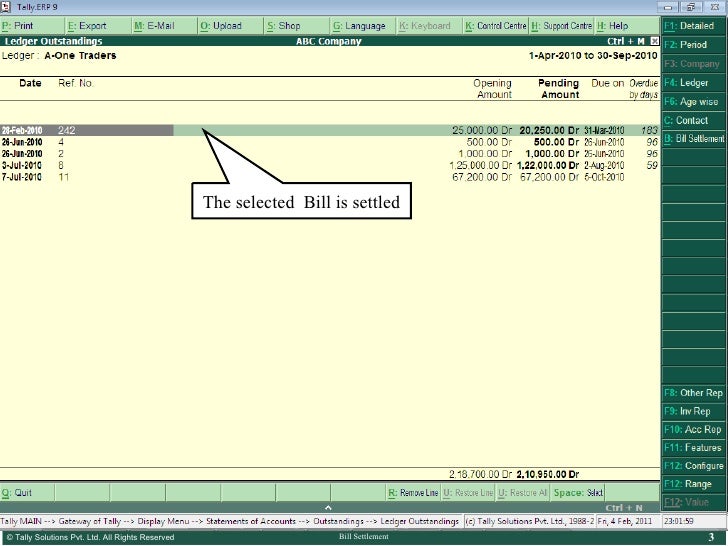Click the Restore All button
Screen dimensions: 728x546
[x=523, y=493]
